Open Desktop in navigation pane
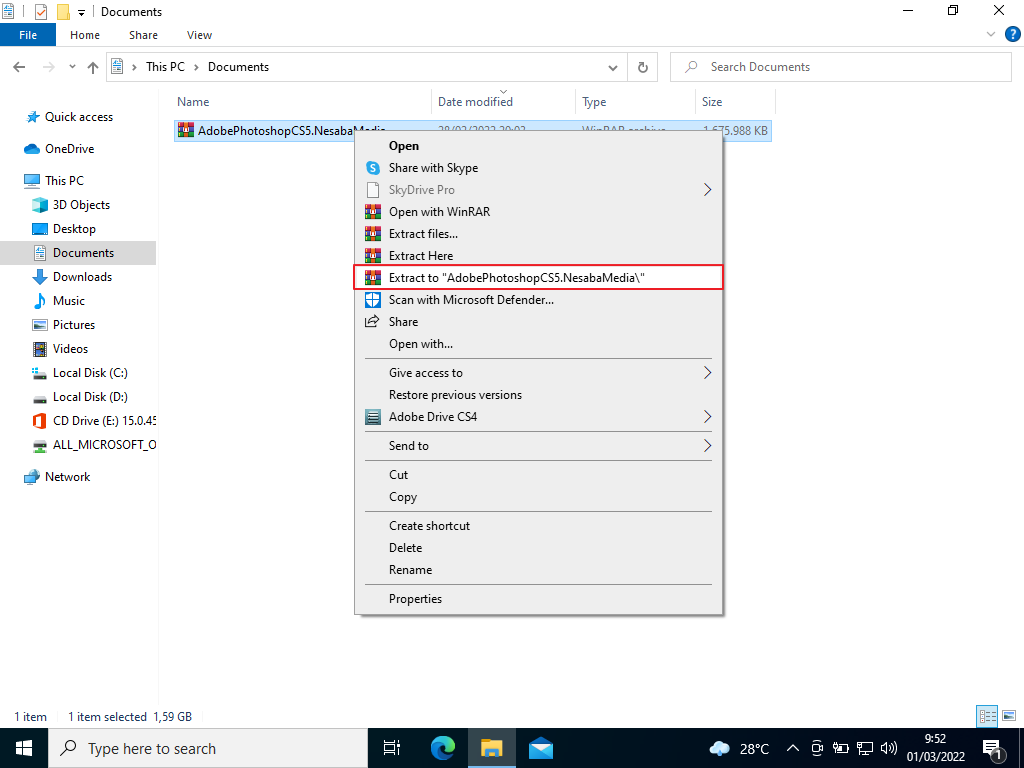The height and width of the screenshot is (768, 1024). [74, 229]
